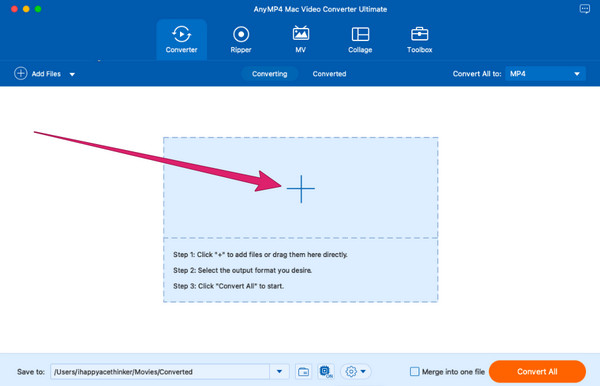
Task: Open the Converter tab
Action: [x=181, y=40]
